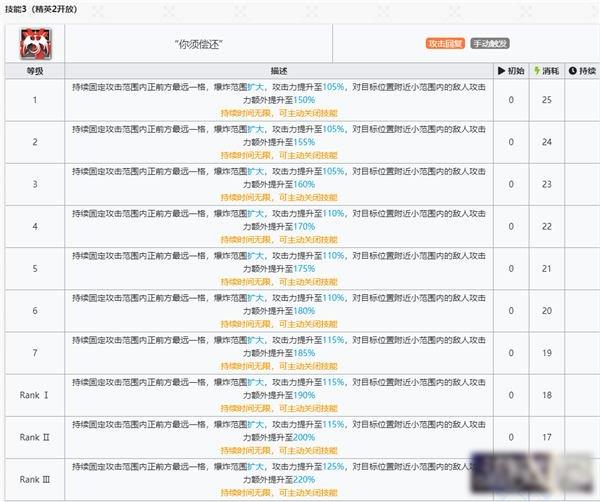This screenshot has width=600, height=502.
Task: Click the 190% value in Rank Ⅰ description
Action: [x=304, y=395]
